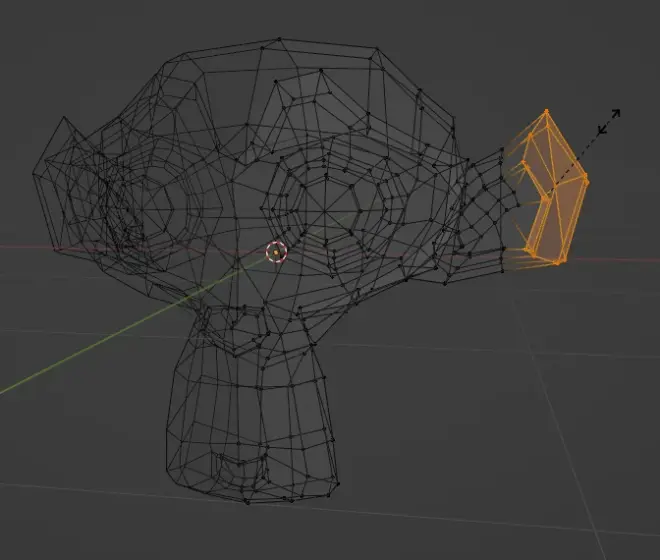Screen dimensions: 660x560
Task: Select the topmost vertex of the monkey head
Action: click(279, 39)
